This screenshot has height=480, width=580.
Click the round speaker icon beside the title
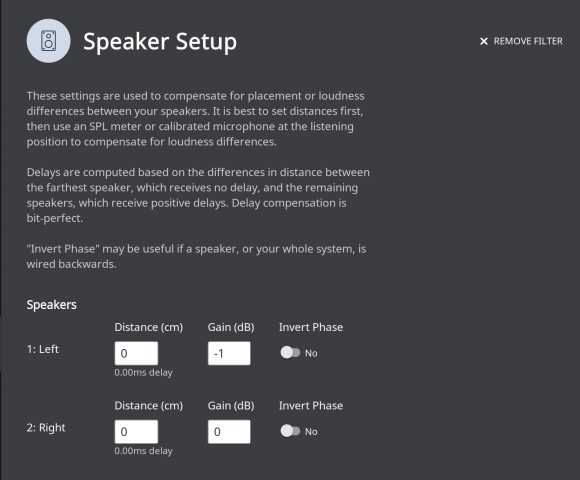coord(48,41)
